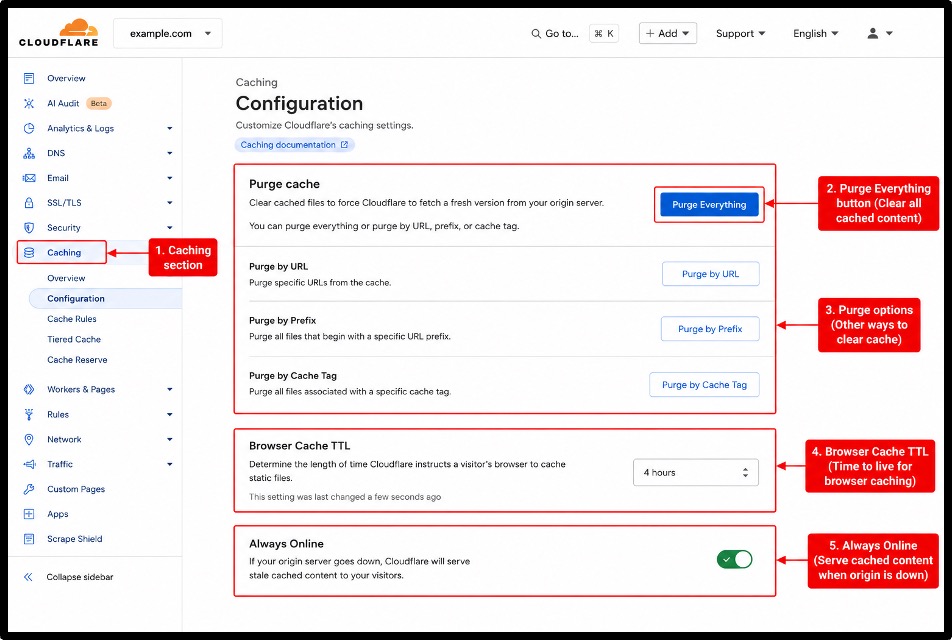
Task: Click the Traffic routing icon
Action: coord(29,464)
